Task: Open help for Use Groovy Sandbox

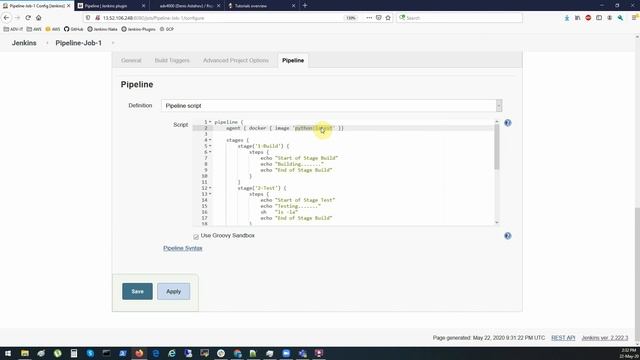Action: tap(508, 236)
